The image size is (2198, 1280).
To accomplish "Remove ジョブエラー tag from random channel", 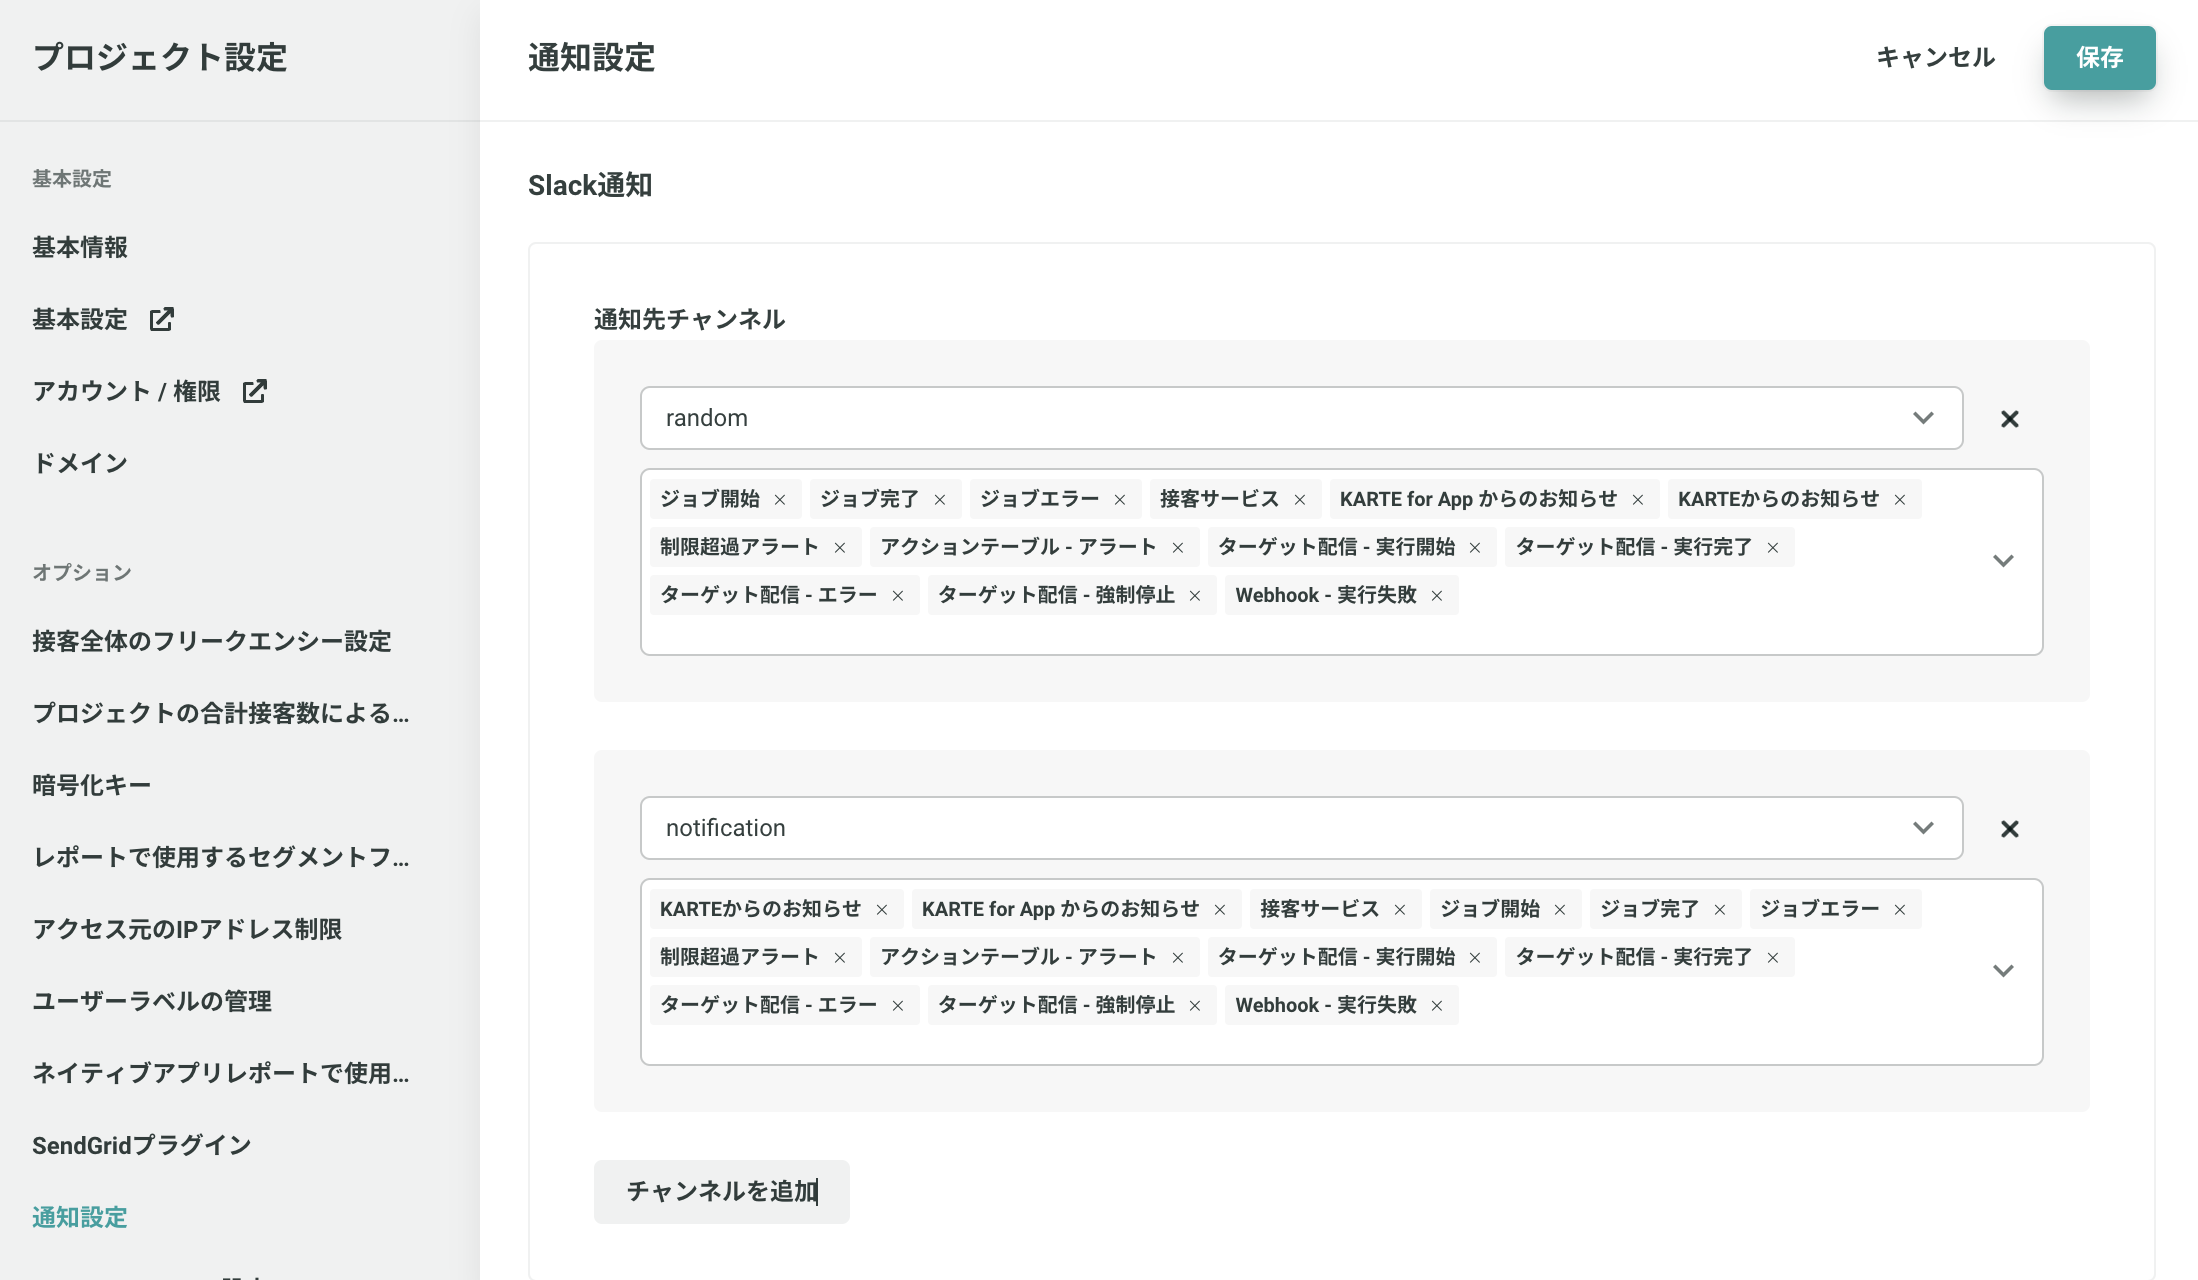I will pyautogui.click(x=1120, y=500).
